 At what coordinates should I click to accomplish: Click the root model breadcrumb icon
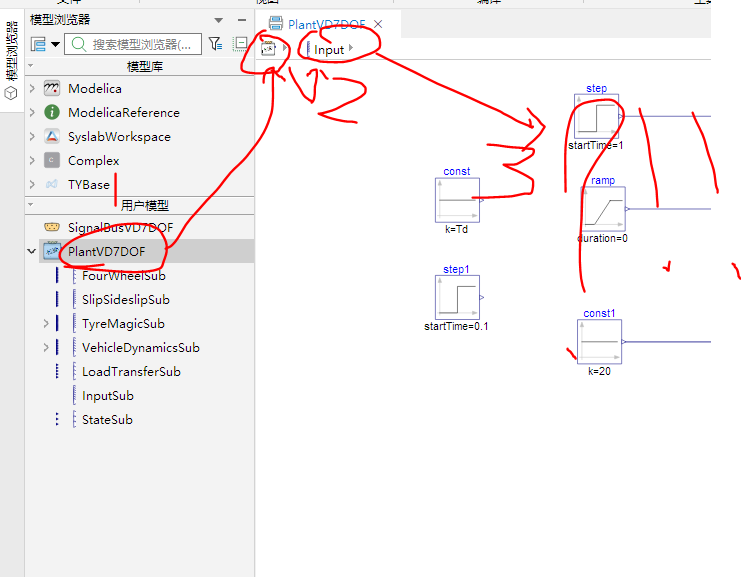[268, 48]
